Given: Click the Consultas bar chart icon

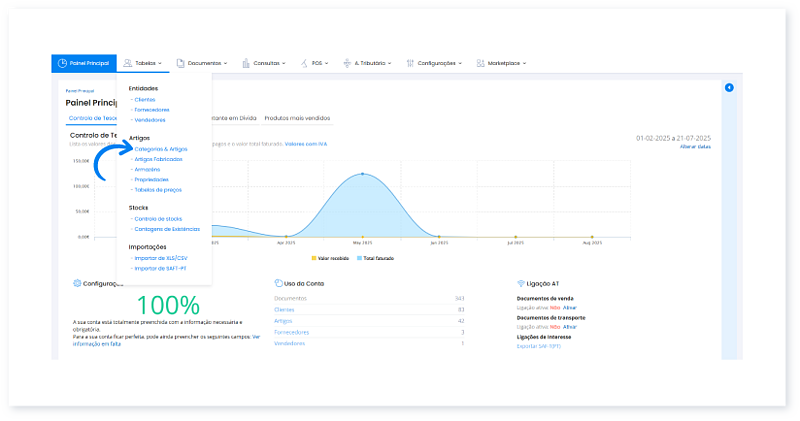Looking at the screenshot, I should (246, 63).
